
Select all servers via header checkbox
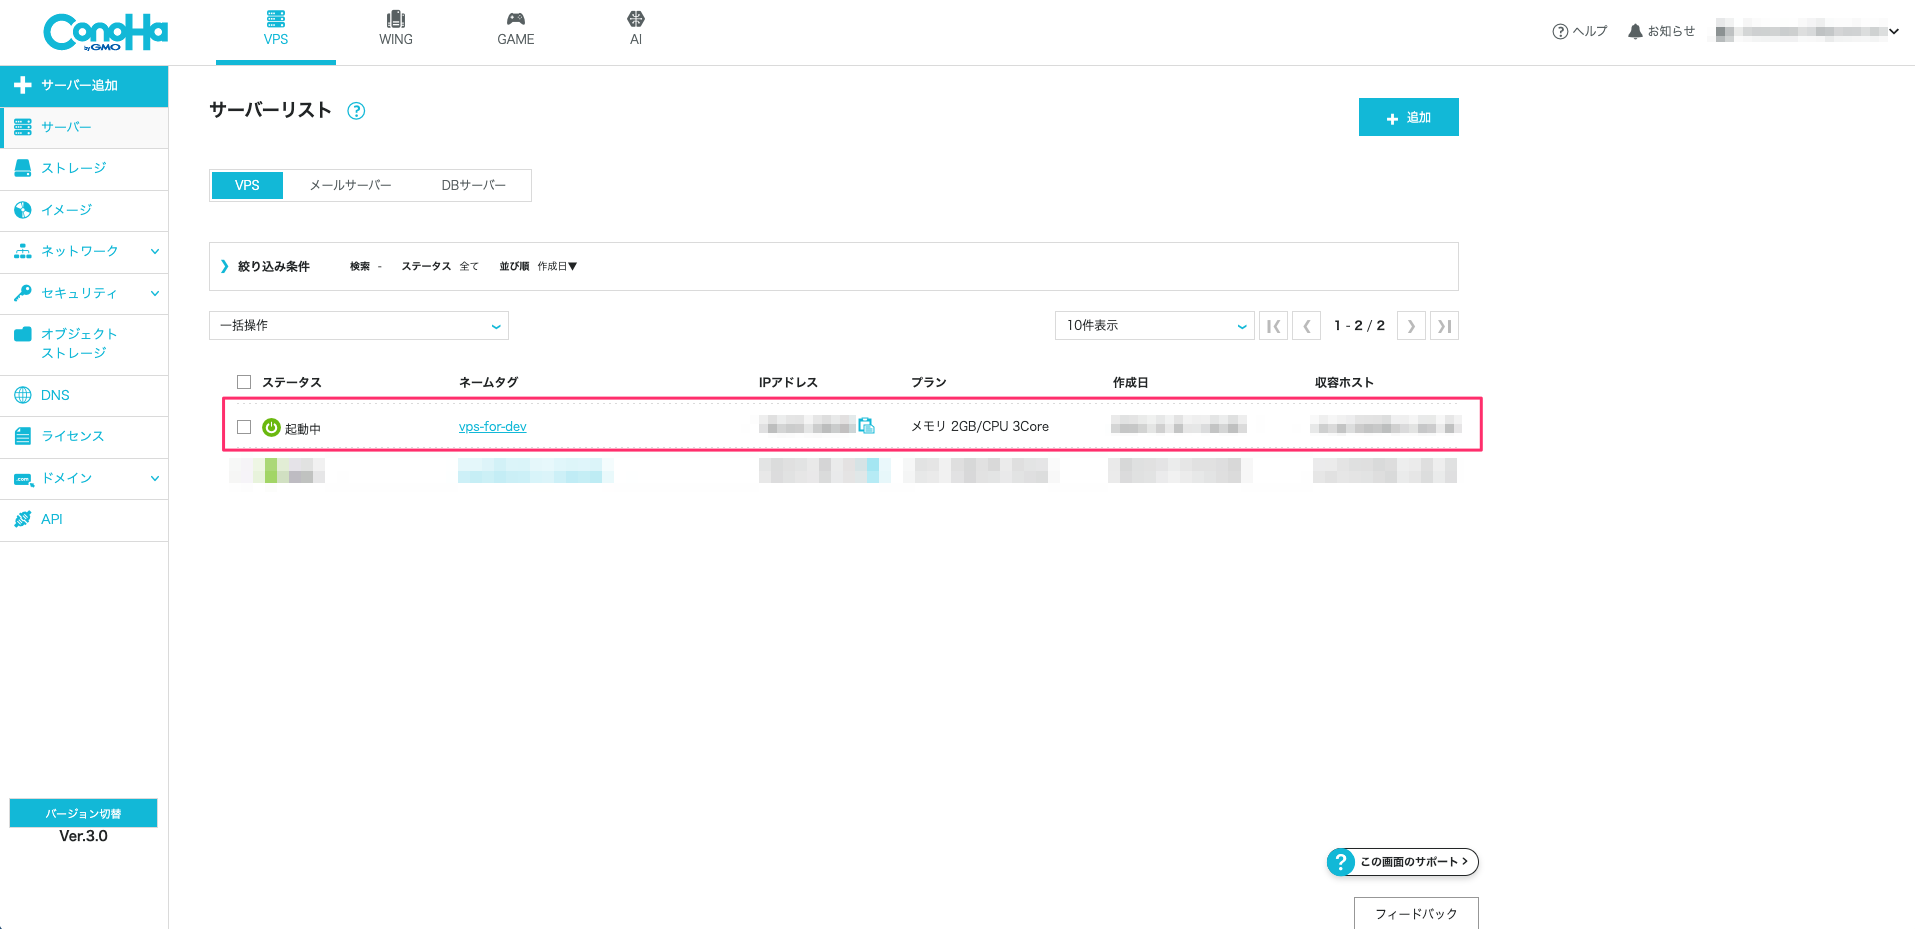[244, 381]
